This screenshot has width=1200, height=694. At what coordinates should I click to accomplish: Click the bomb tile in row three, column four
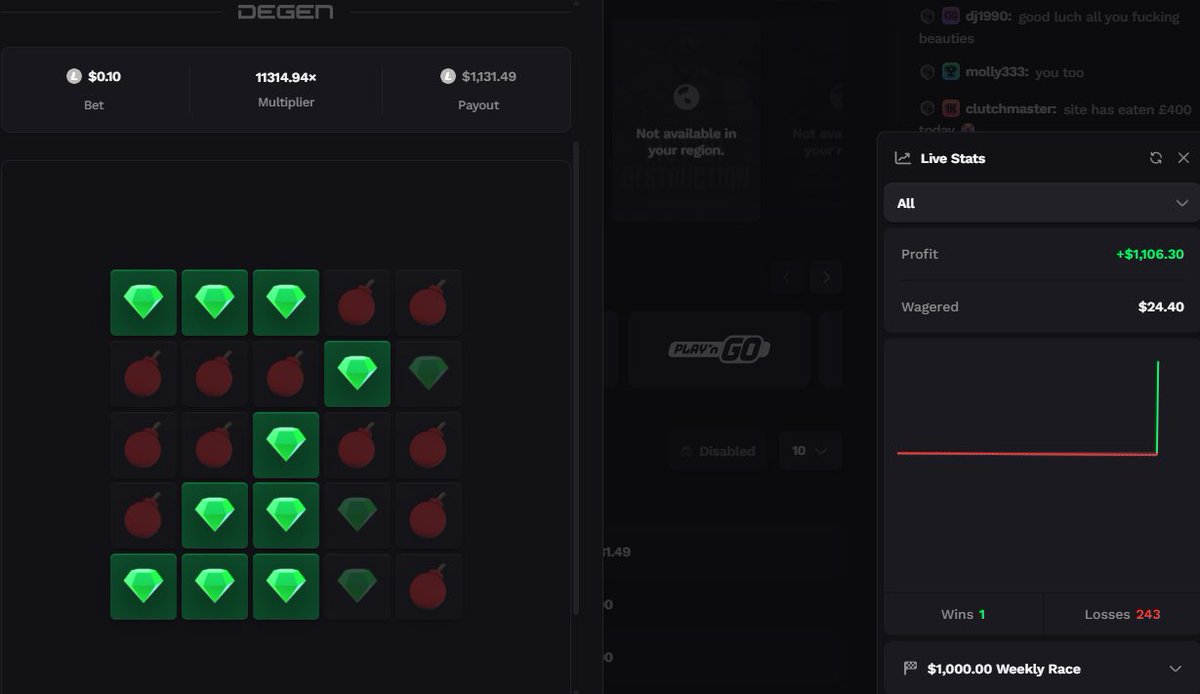point(357,445)
